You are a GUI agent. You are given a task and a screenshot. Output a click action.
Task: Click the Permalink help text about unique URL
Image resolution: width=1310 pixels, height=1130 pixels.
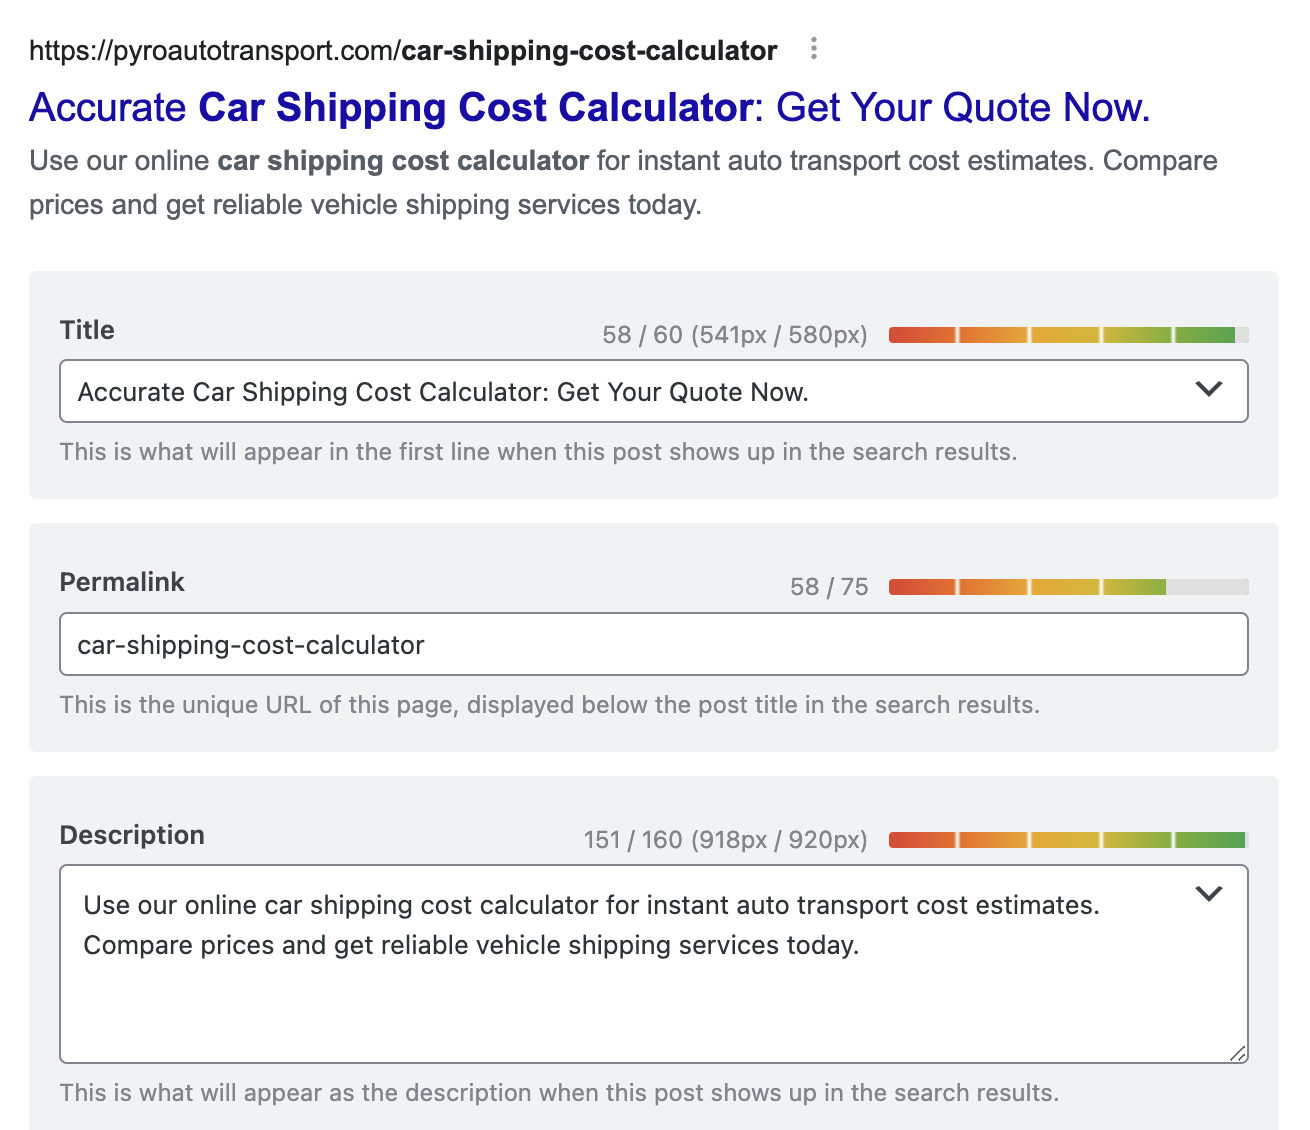[550, 705]
